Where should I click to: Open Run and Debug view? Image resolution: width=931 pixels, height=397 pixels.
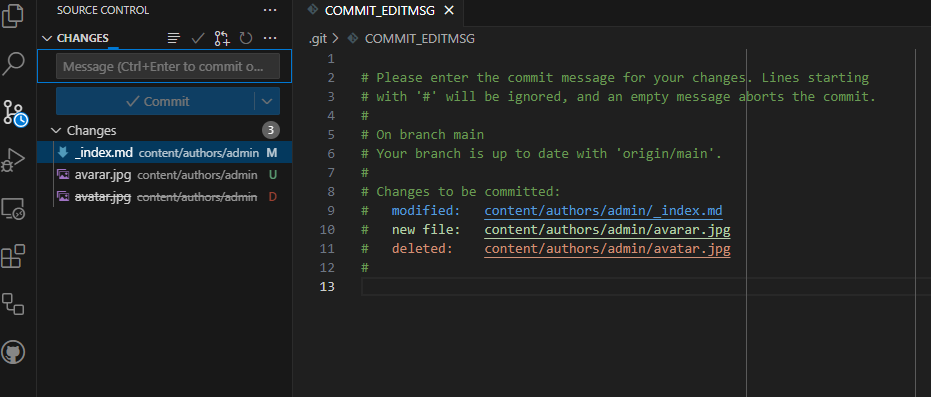[x=14, y=160]
